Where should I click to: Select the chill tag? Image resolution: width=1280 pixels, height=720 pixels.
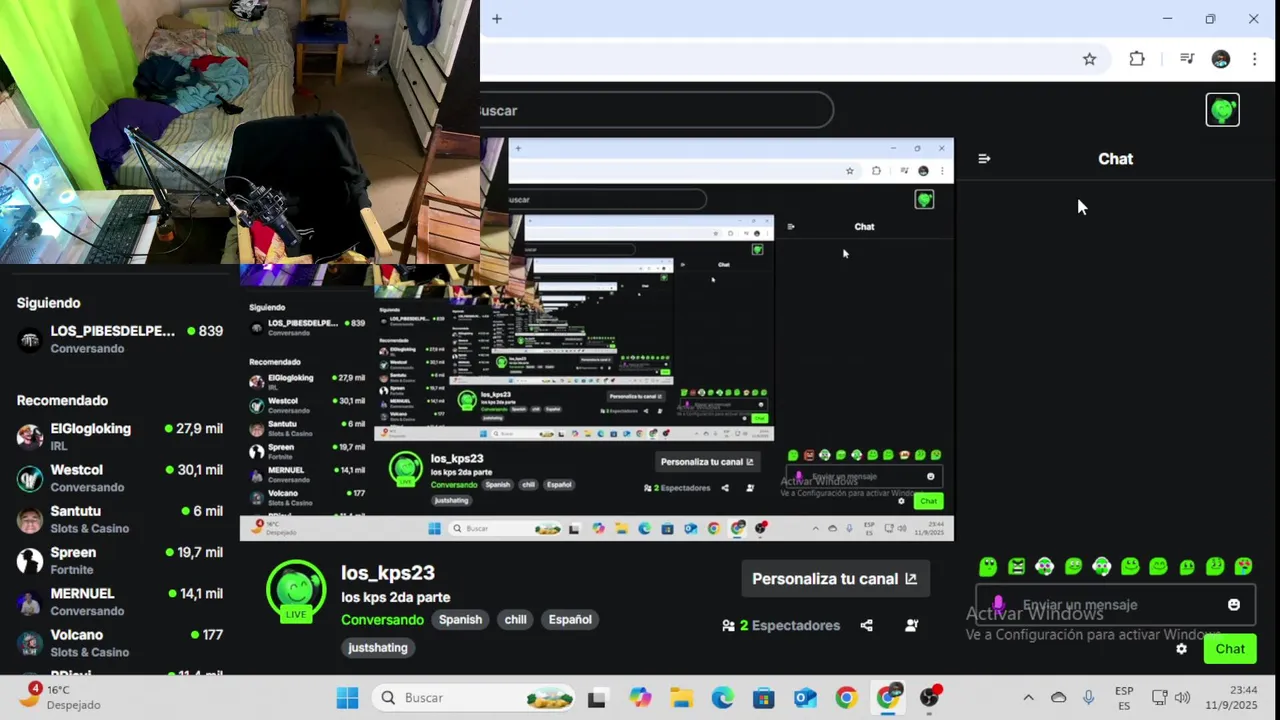click(x=515, y=620)
